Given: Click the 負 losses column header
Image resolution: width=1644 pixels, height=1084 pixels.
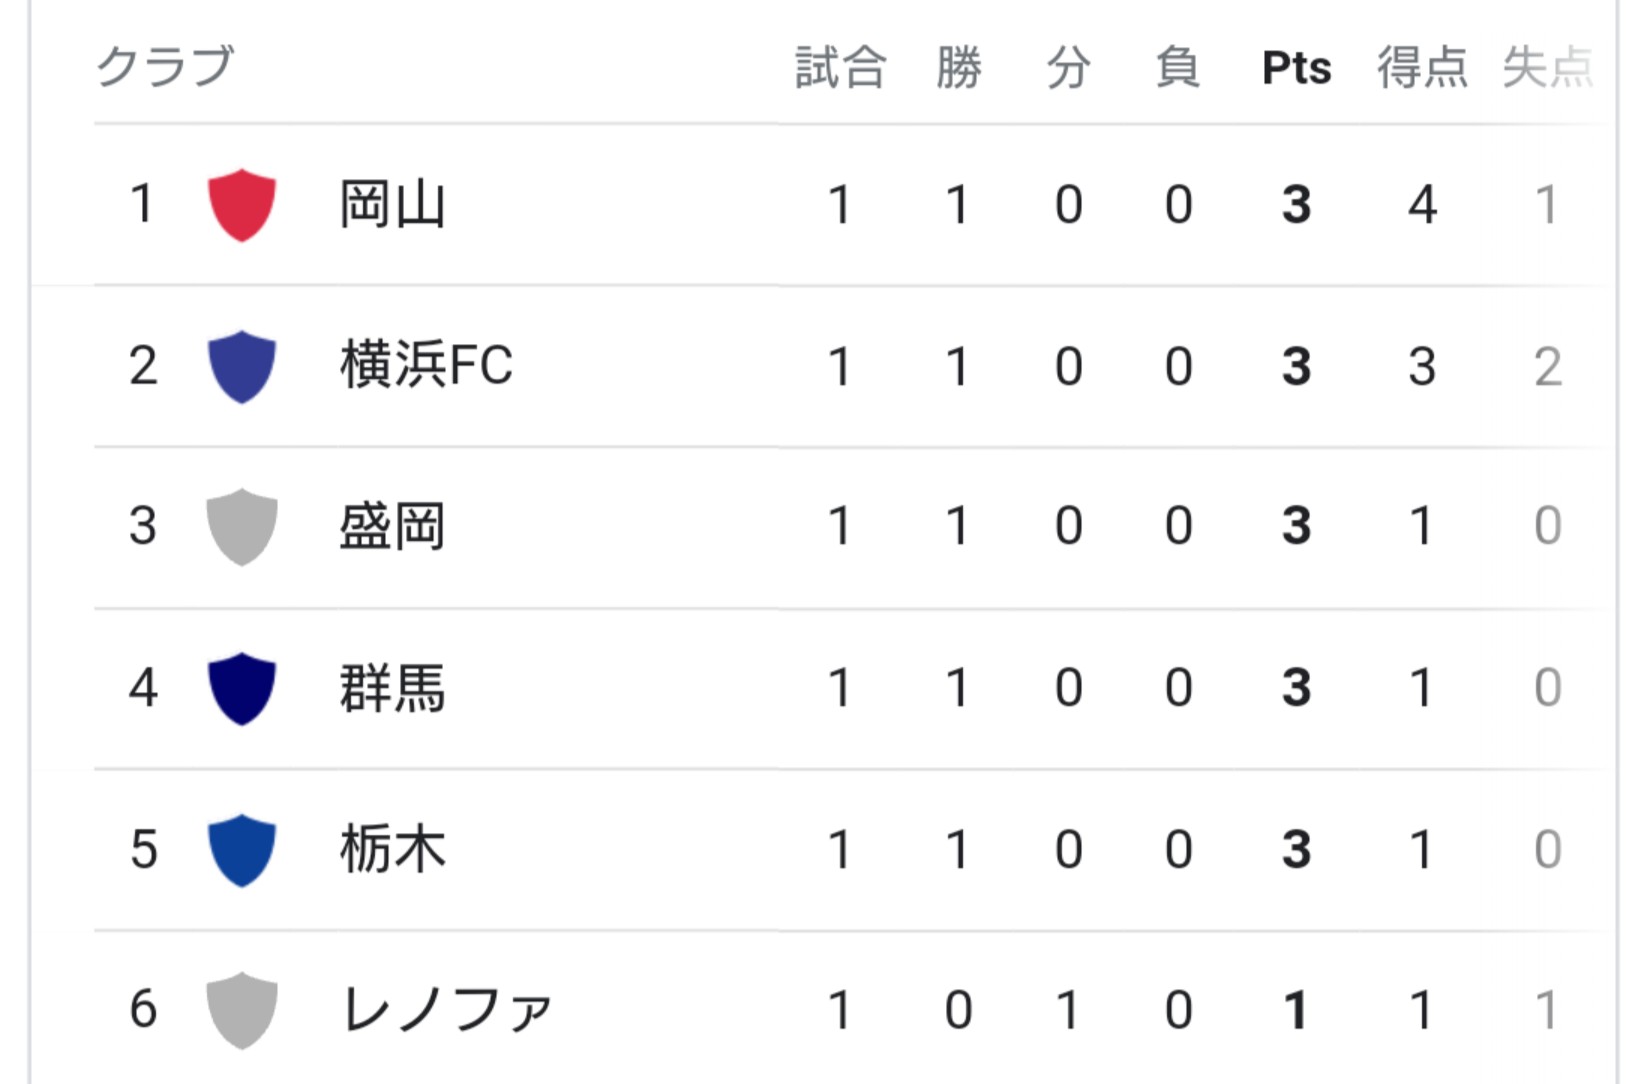Looking at the screenshot, I should (1178, 68).
